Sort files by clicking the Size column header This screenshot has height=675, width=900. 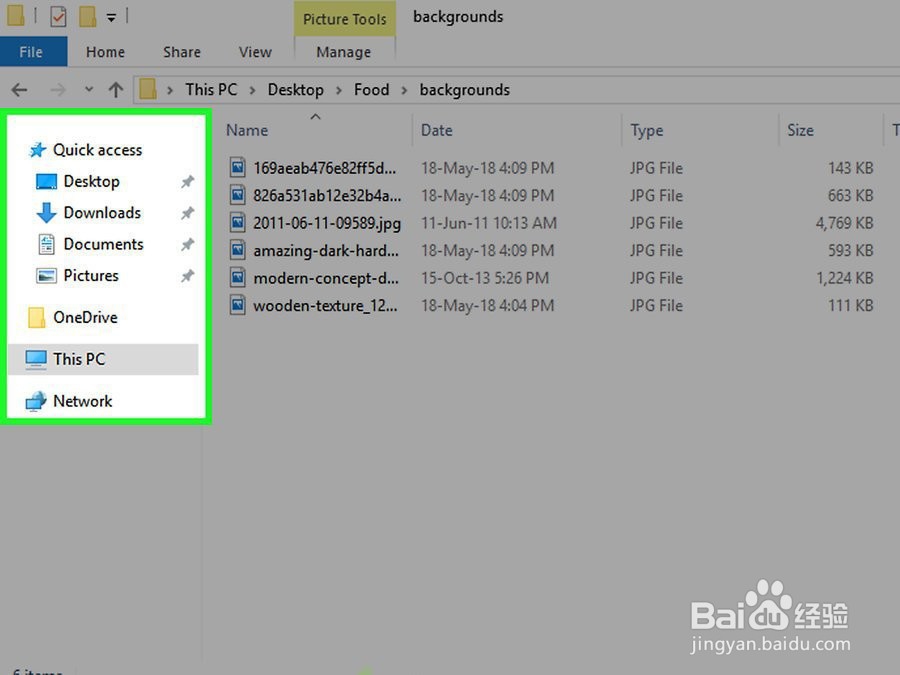pos(800,130)
